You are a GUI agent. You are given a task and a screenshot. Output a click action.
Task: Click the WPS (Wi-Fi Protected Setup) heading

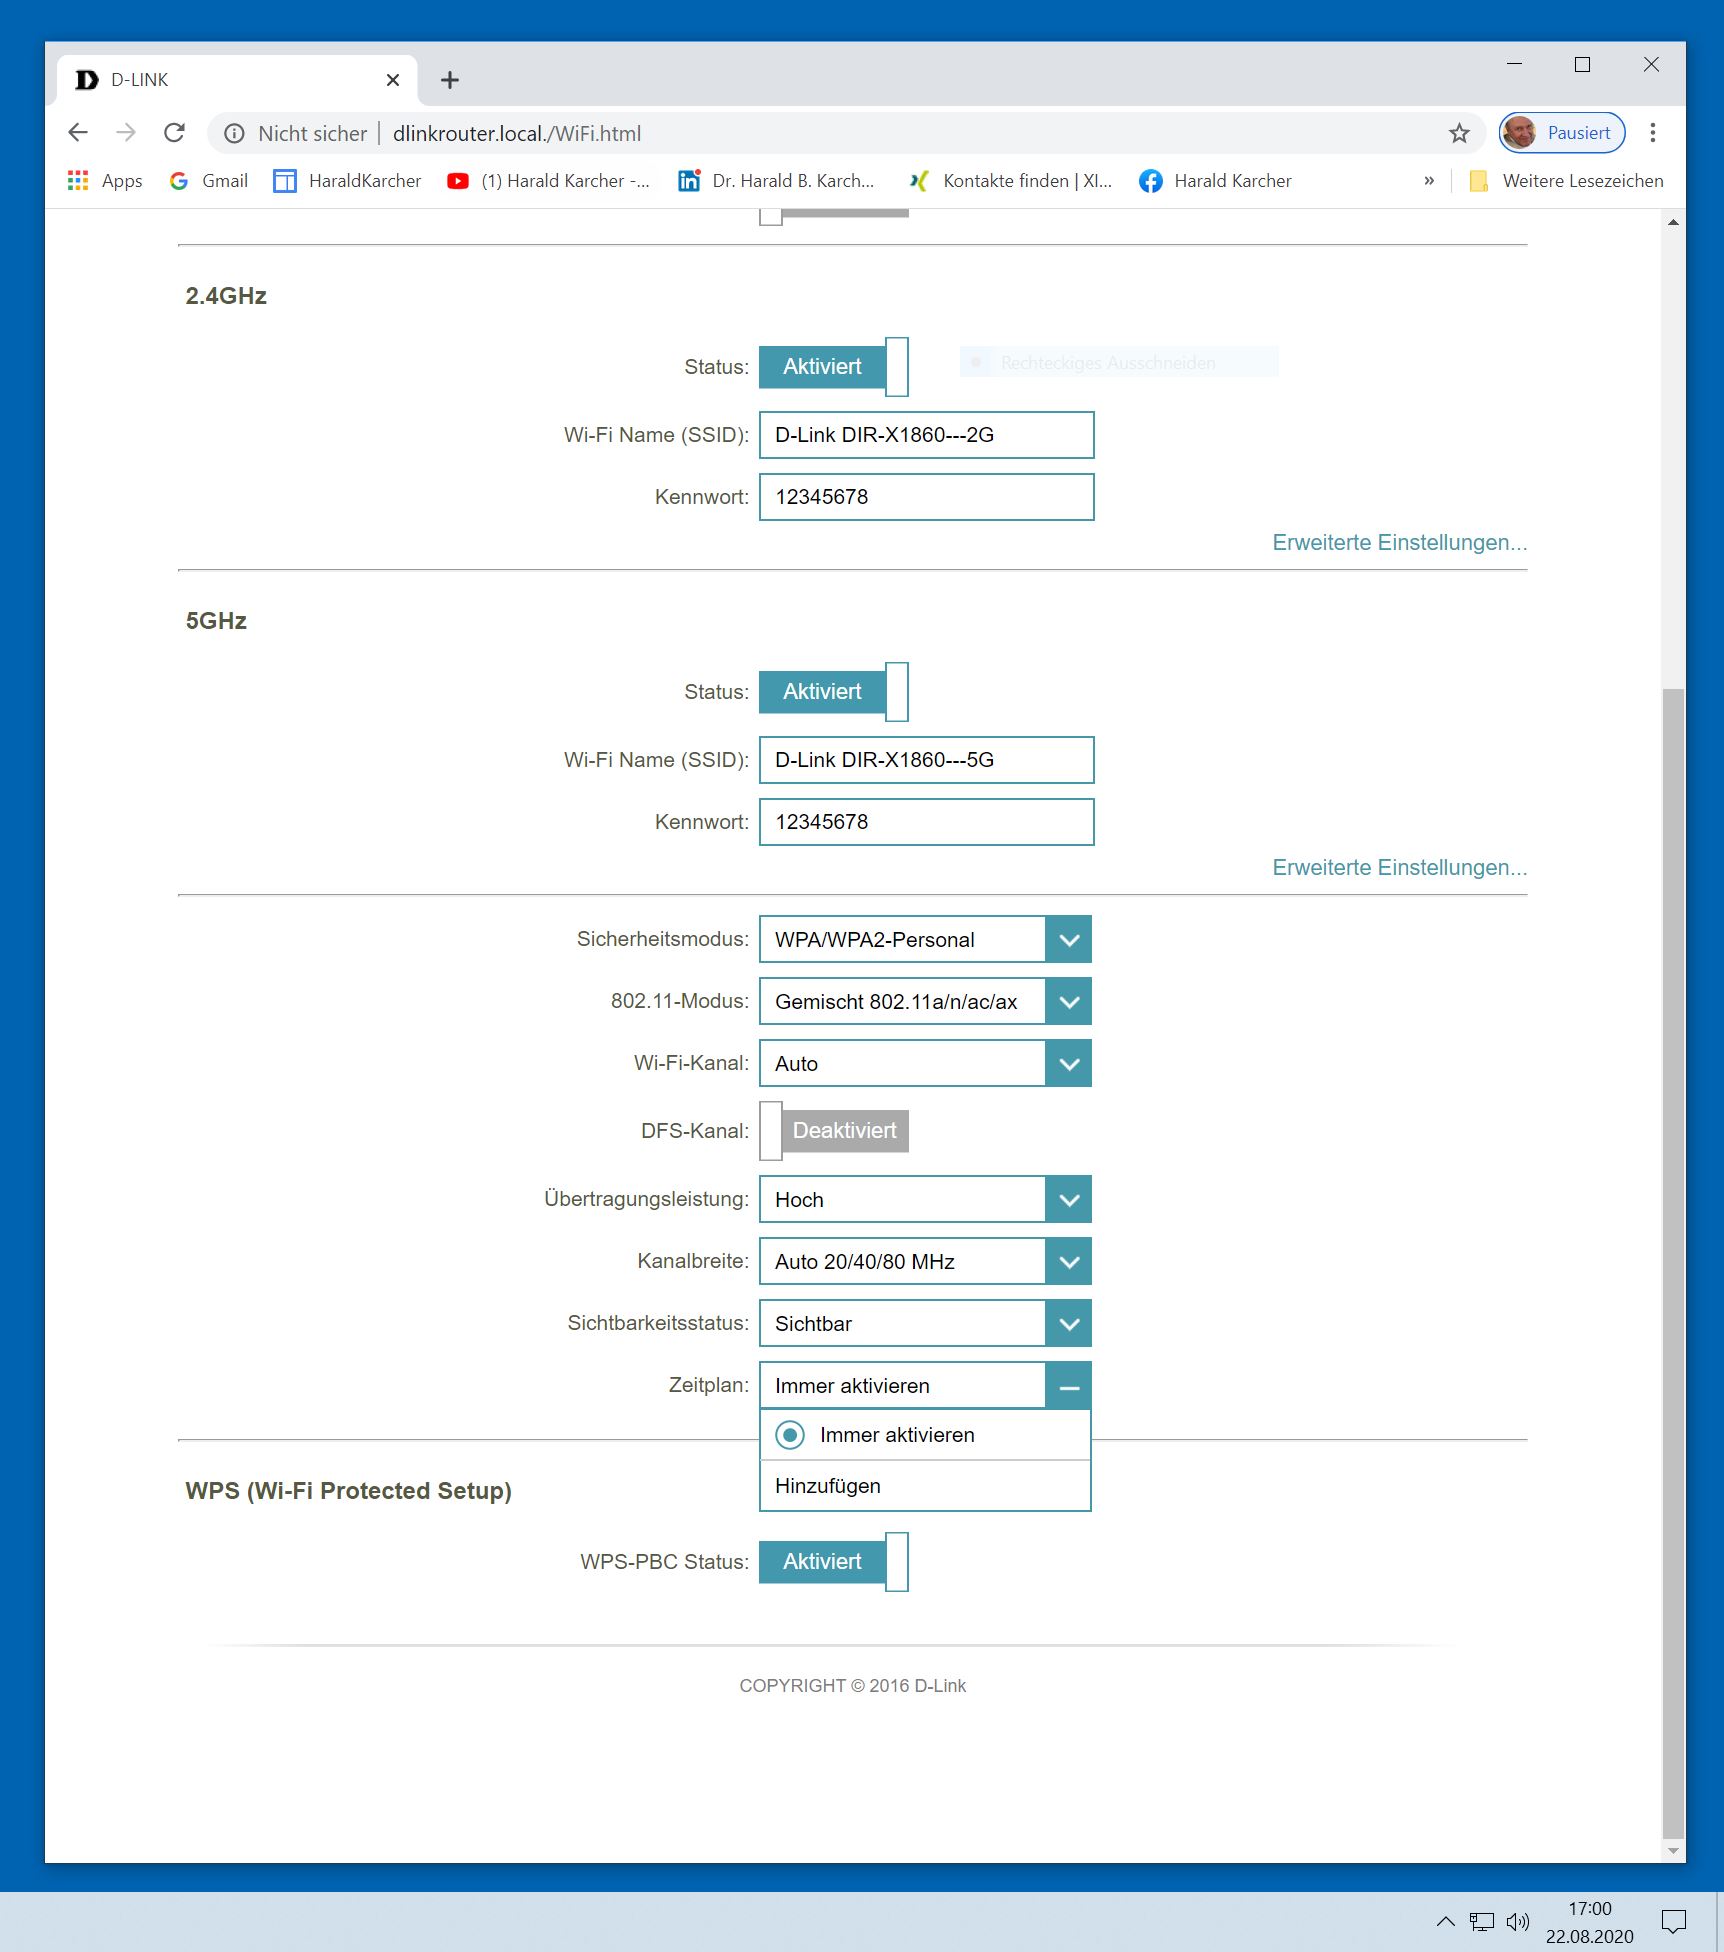point(349,1491)
